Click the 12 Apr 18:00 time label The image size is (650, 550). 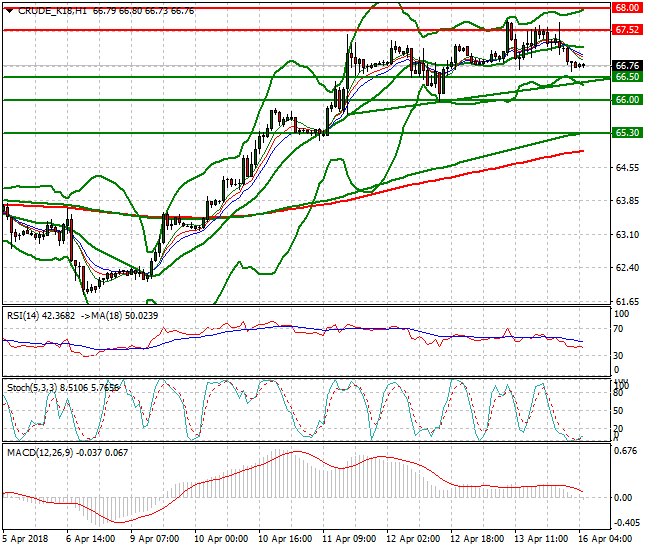pos(477,539)
